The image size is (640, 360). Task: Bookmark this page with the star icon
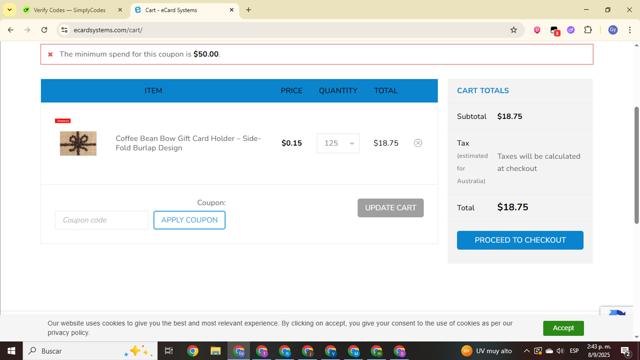[513, 30]
